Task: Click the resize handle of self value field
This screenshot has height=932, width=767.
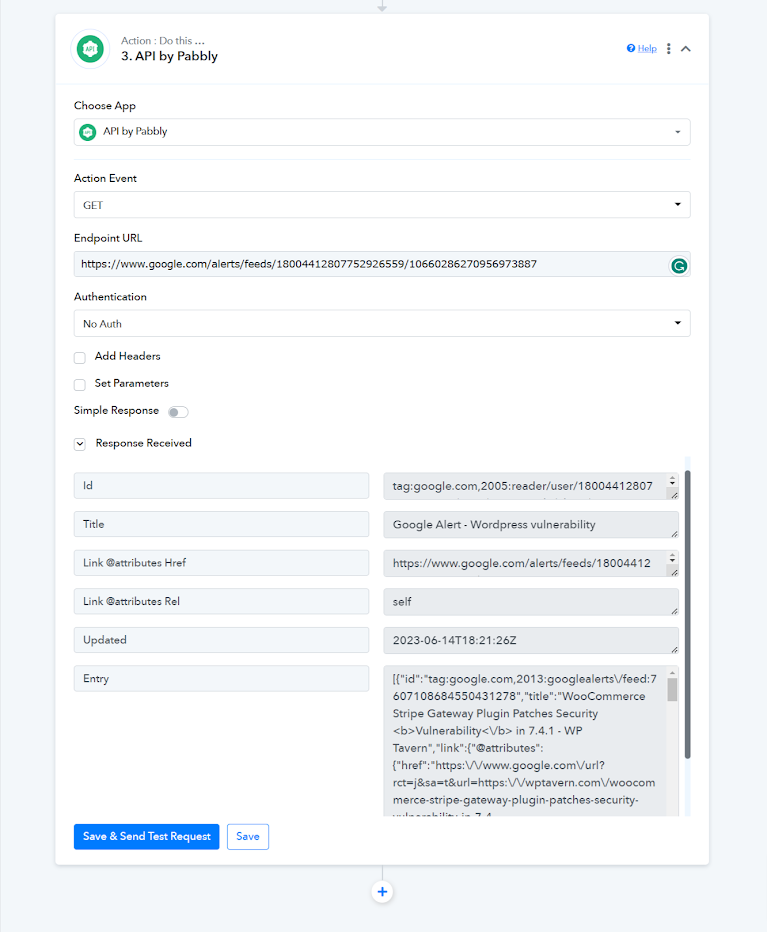Action: pos(674,611)
